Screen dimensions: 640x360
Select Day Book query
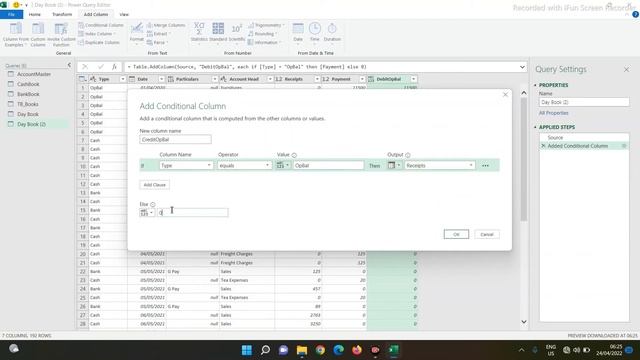pyautogui.click(x=28, y=114)
